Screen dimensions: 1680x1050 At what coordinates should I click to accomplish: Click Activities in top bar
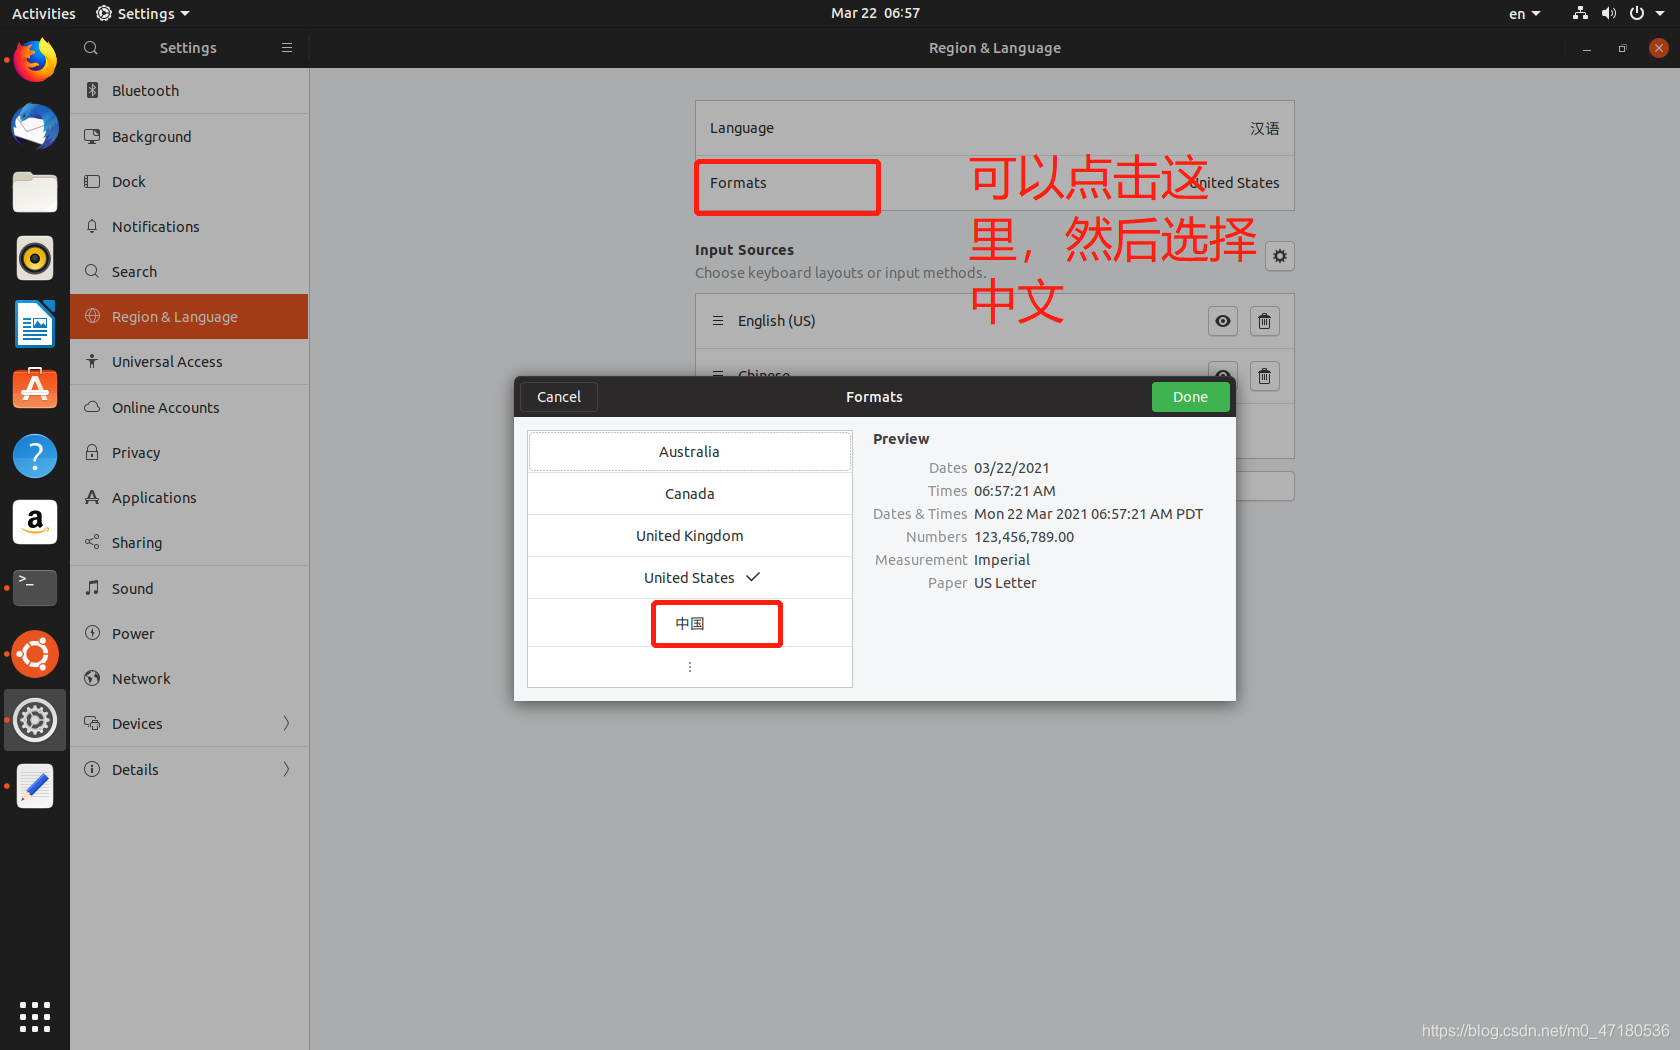(x=44, y=14)
